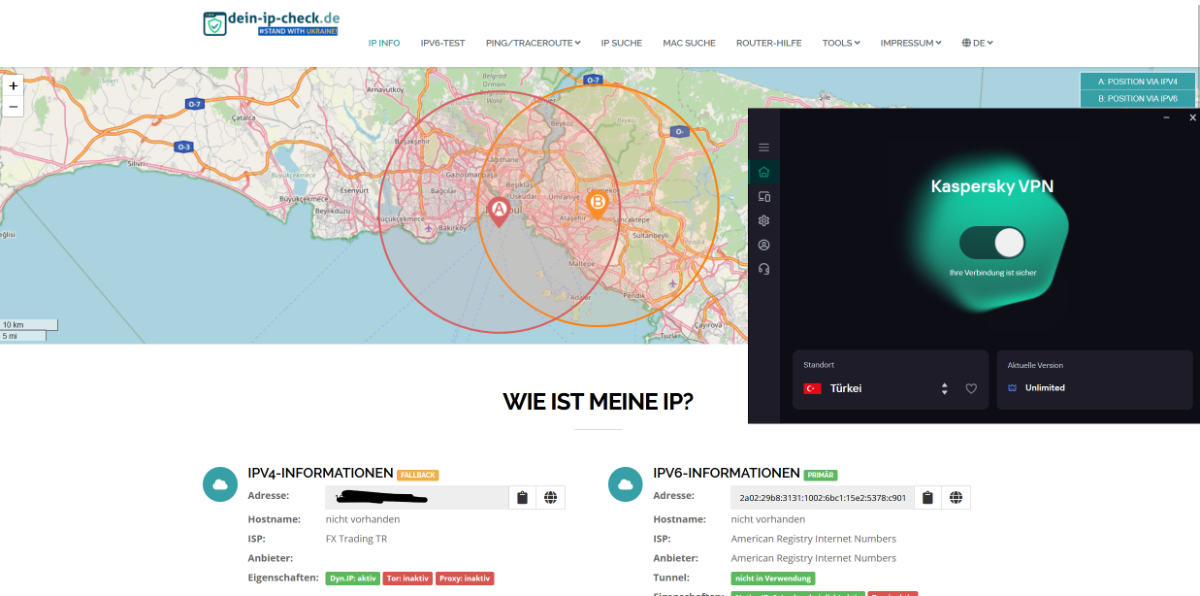Click the FX Trading TR ISP value
The image size is (1200, 596).
[356, 539]
